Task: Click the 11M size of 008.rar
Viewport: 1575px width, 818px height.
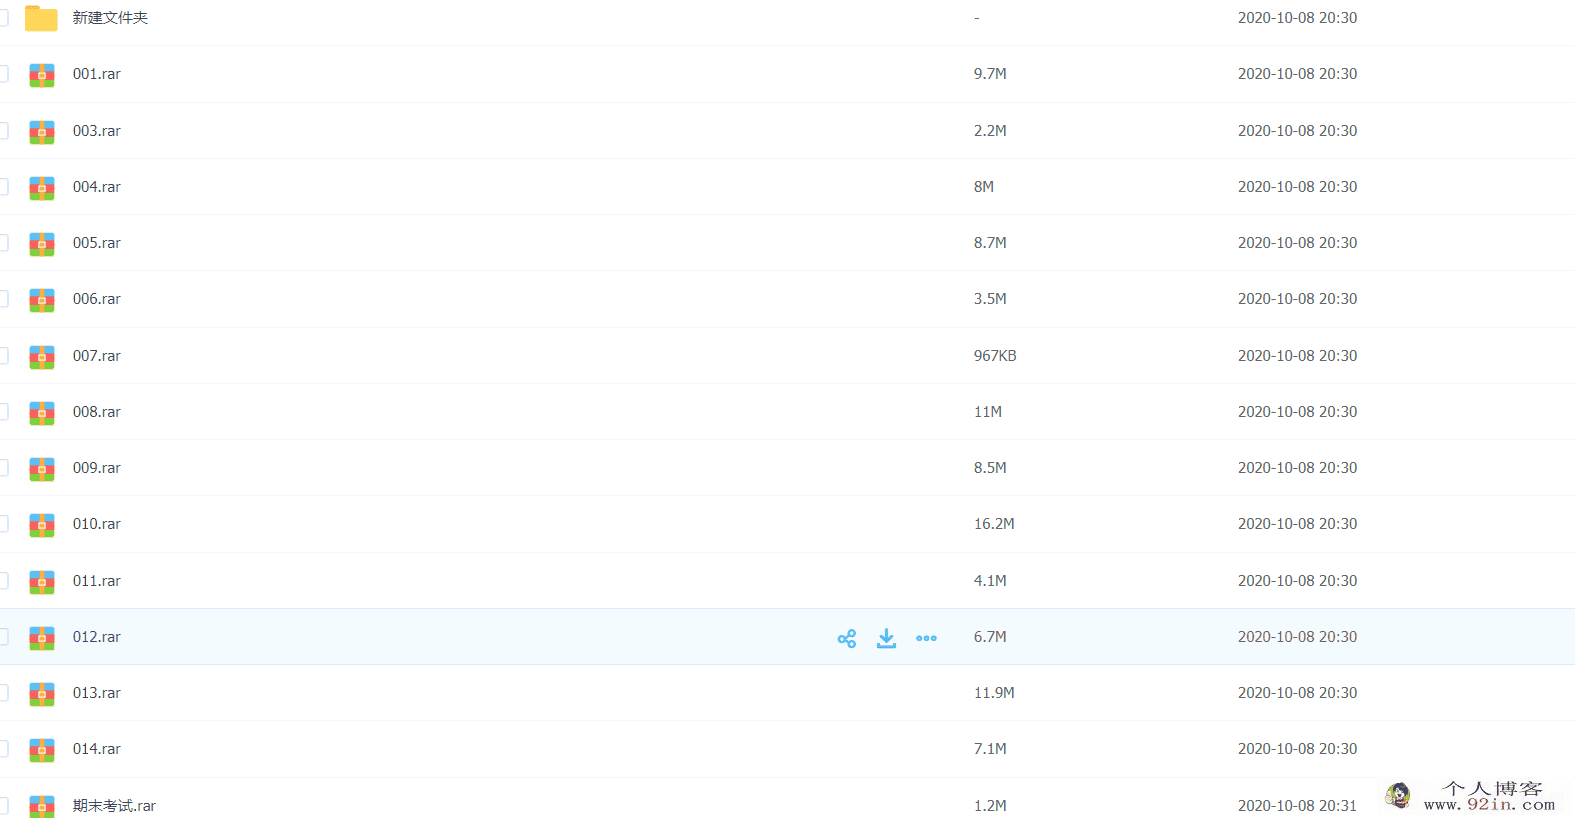Action: point(988,412)
